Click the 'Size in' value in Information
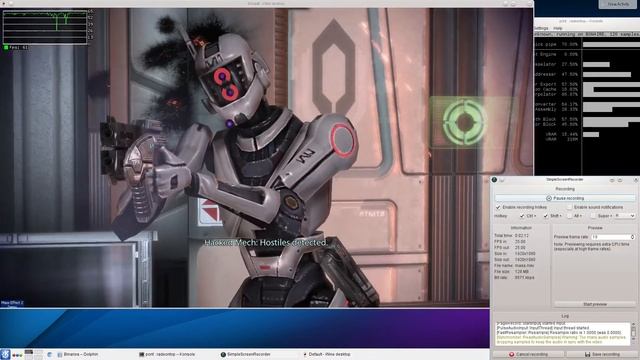Screen dimensions: 640x360 (525, 253)
